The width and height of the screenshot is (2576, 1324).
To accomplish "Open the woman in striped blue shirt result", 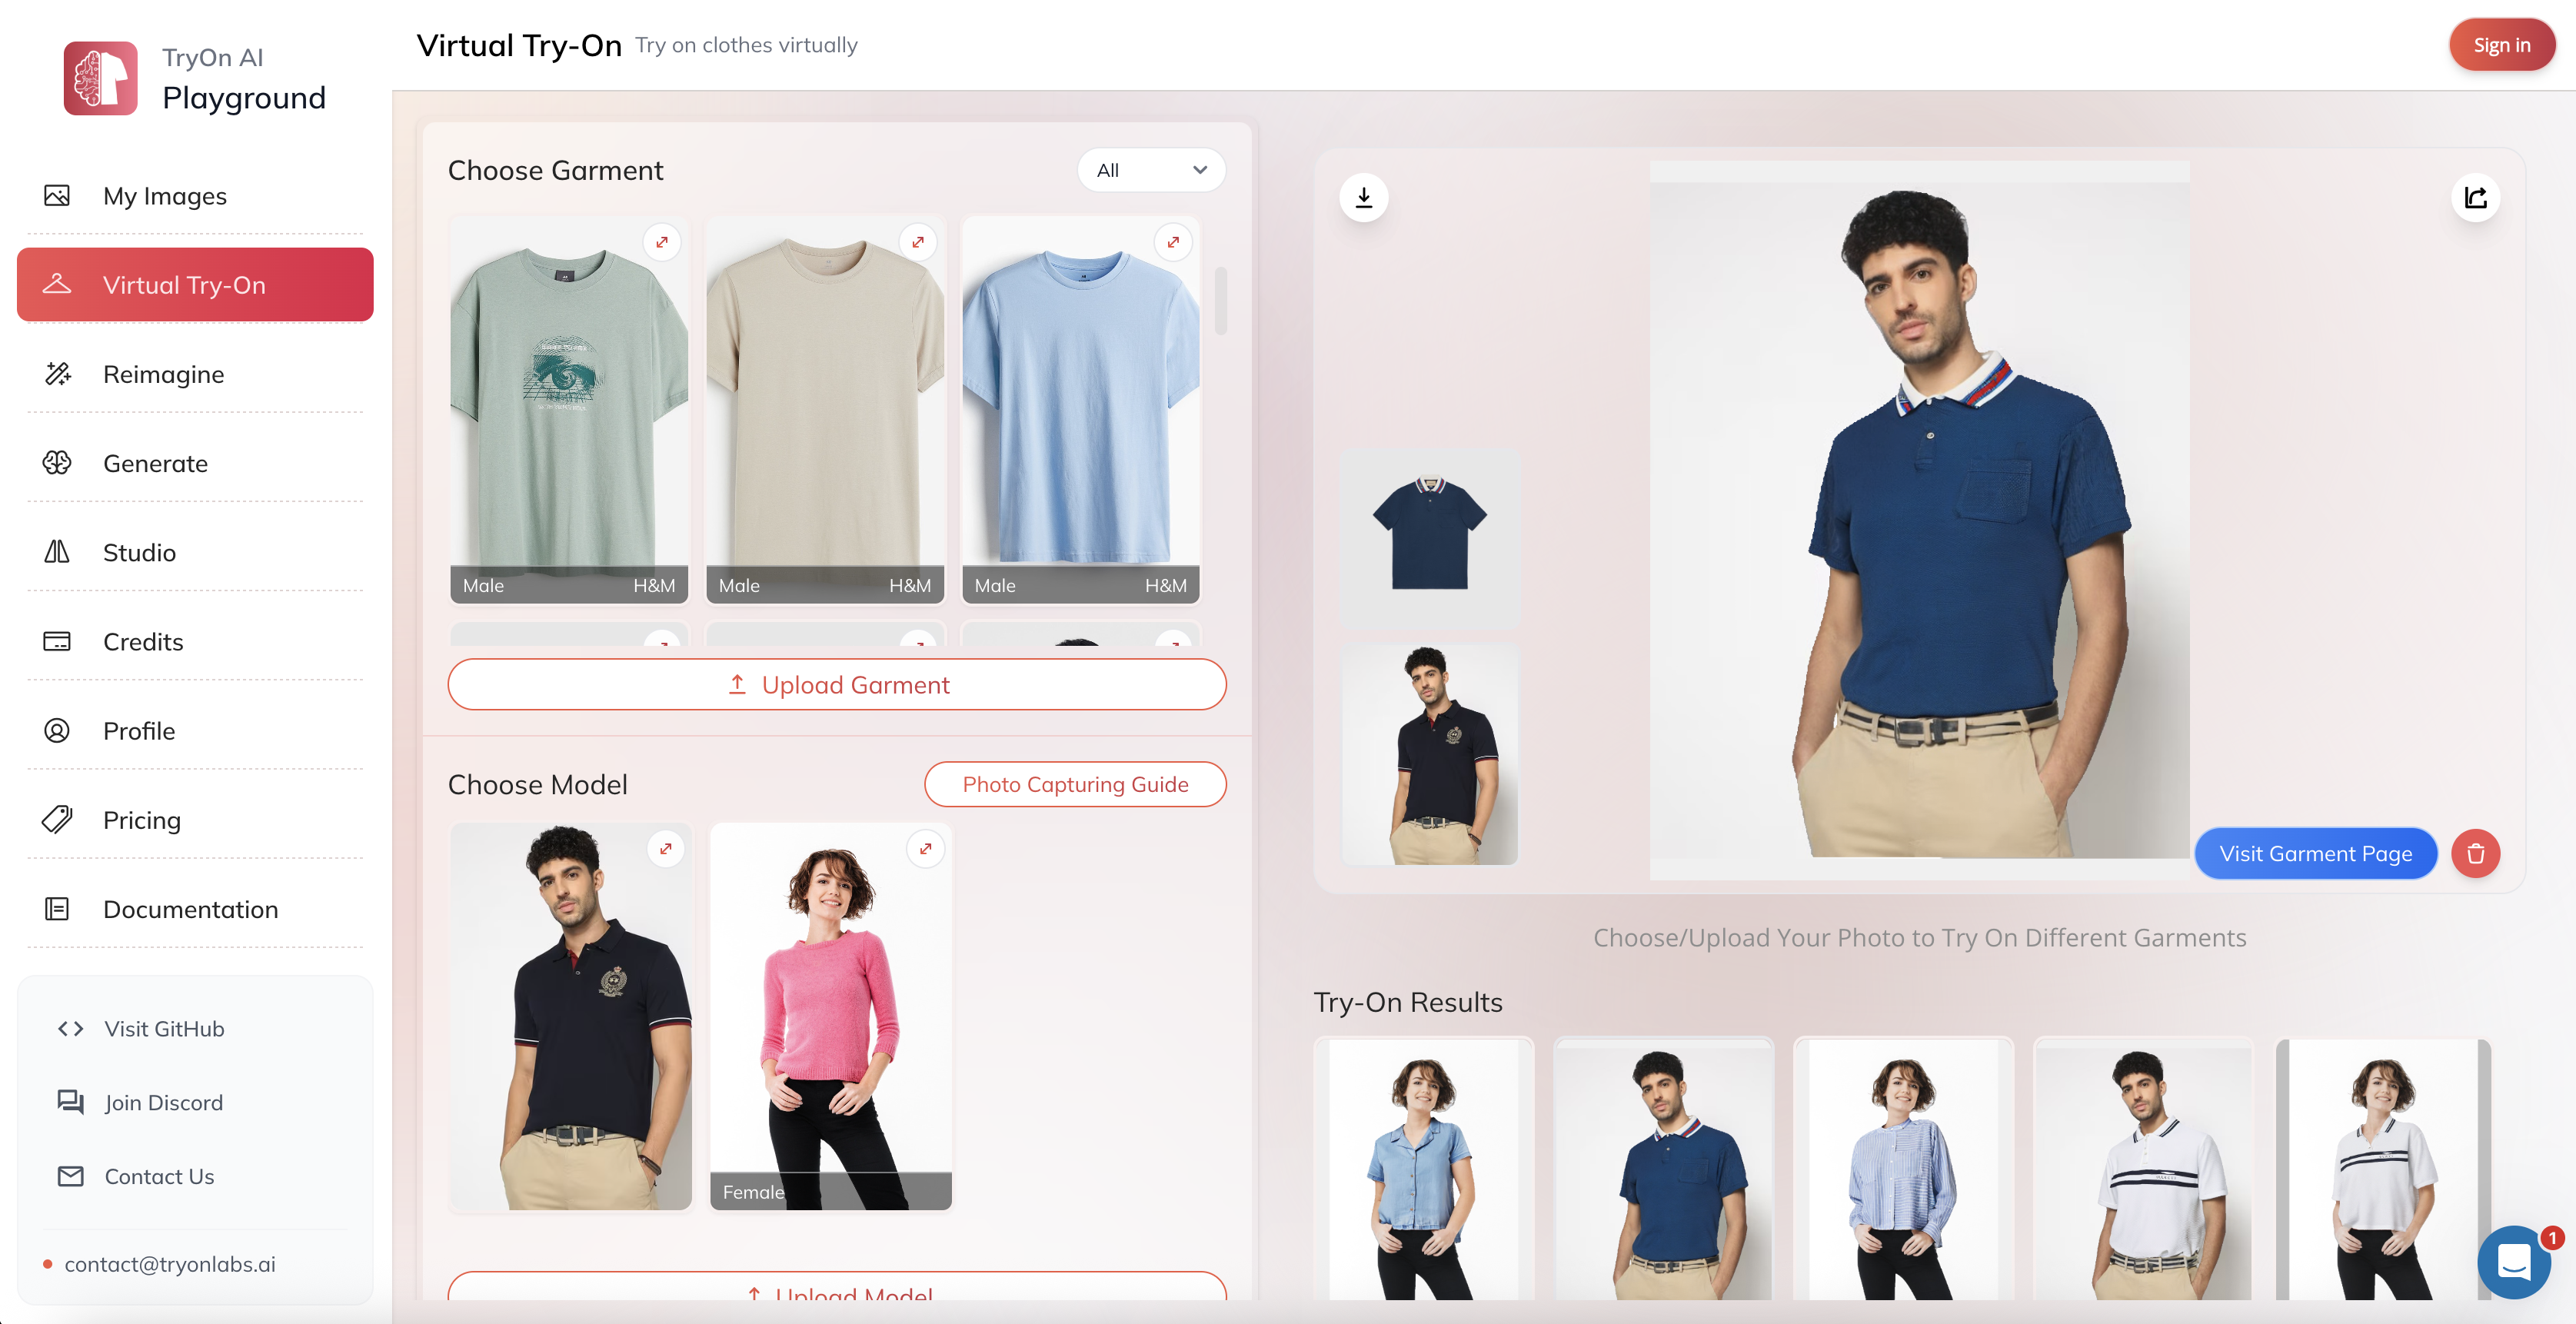I will (x=1904, y=1169).
